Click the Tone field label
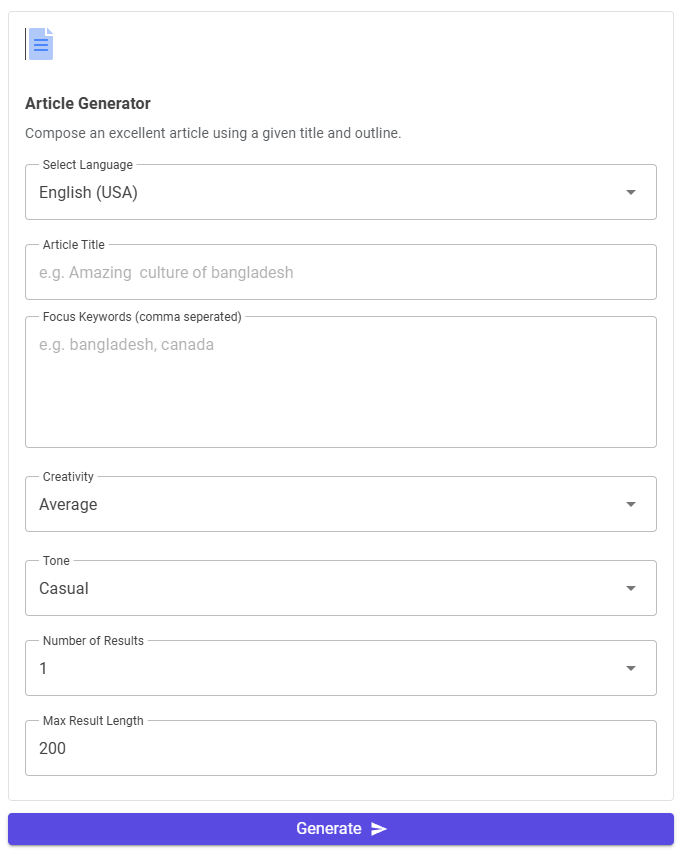The height and width of the screenshot is (854, 687). tap(56, 561)
